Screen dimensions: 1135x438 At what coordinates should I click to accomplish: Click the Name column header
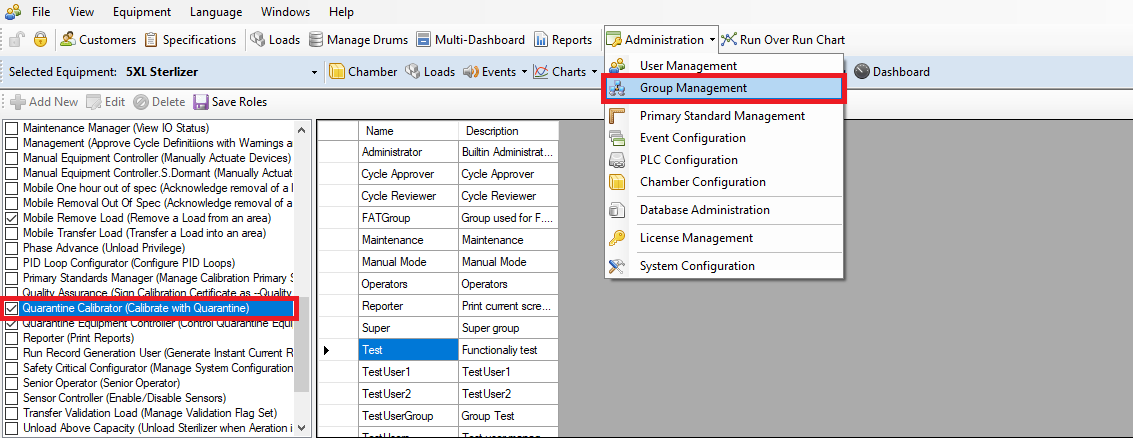[380, 131]
